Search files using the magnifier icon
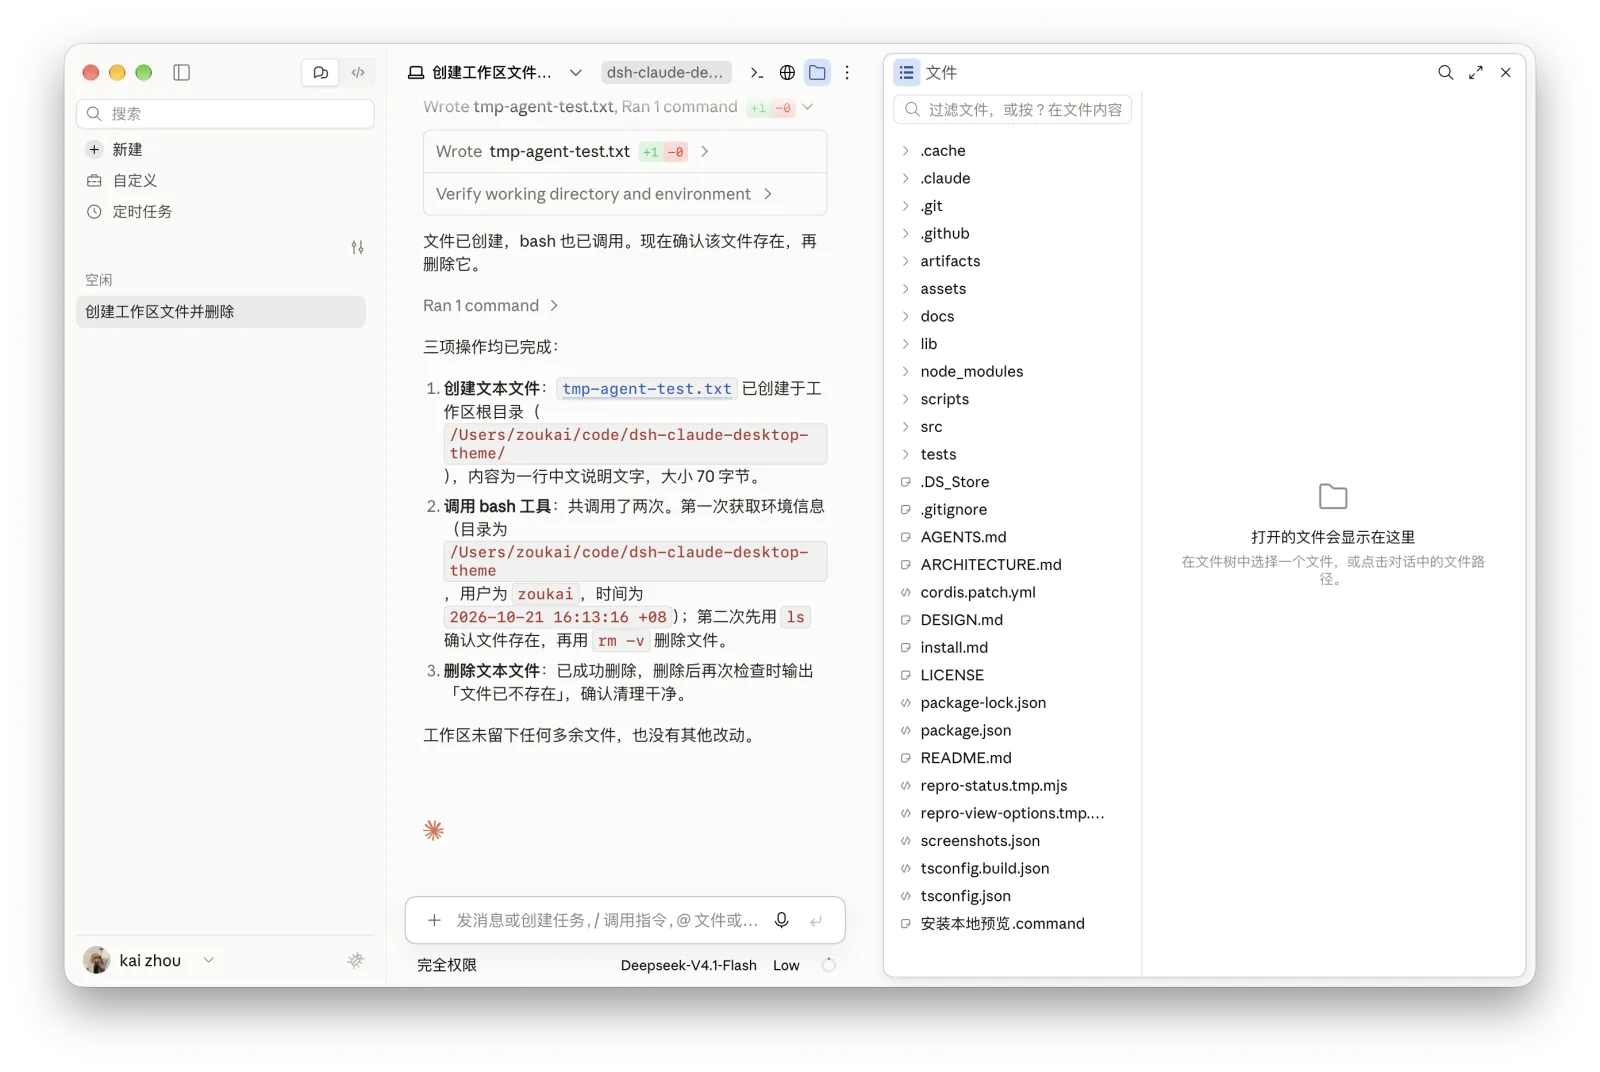Image resolution: width=1600 pixels, height=1072 pixels. point(1446,72)
